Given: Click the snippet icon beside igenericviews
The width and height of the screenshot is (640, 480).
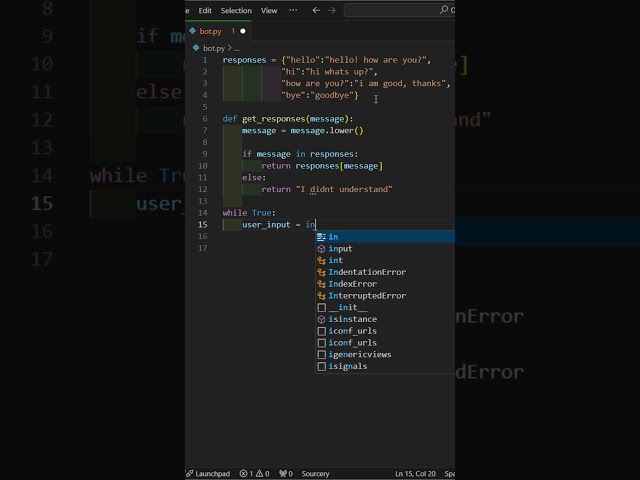Looking at the screenshot, I should click(x=321, y=355).
